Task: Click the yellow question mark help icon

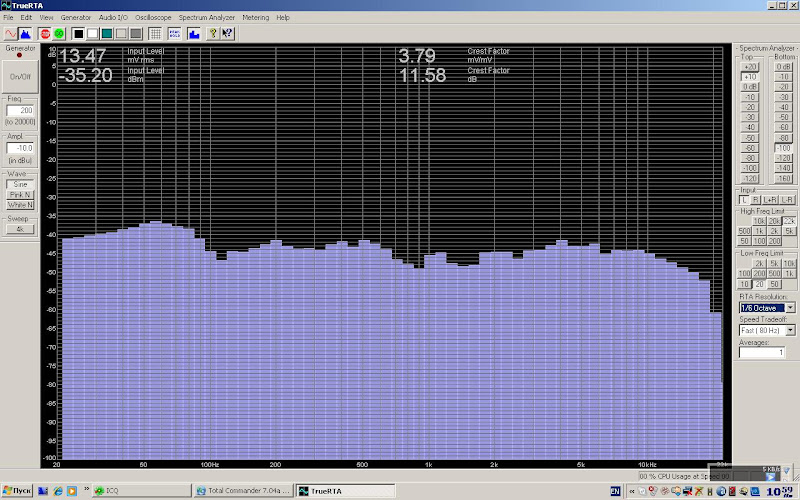Action: 213,33
